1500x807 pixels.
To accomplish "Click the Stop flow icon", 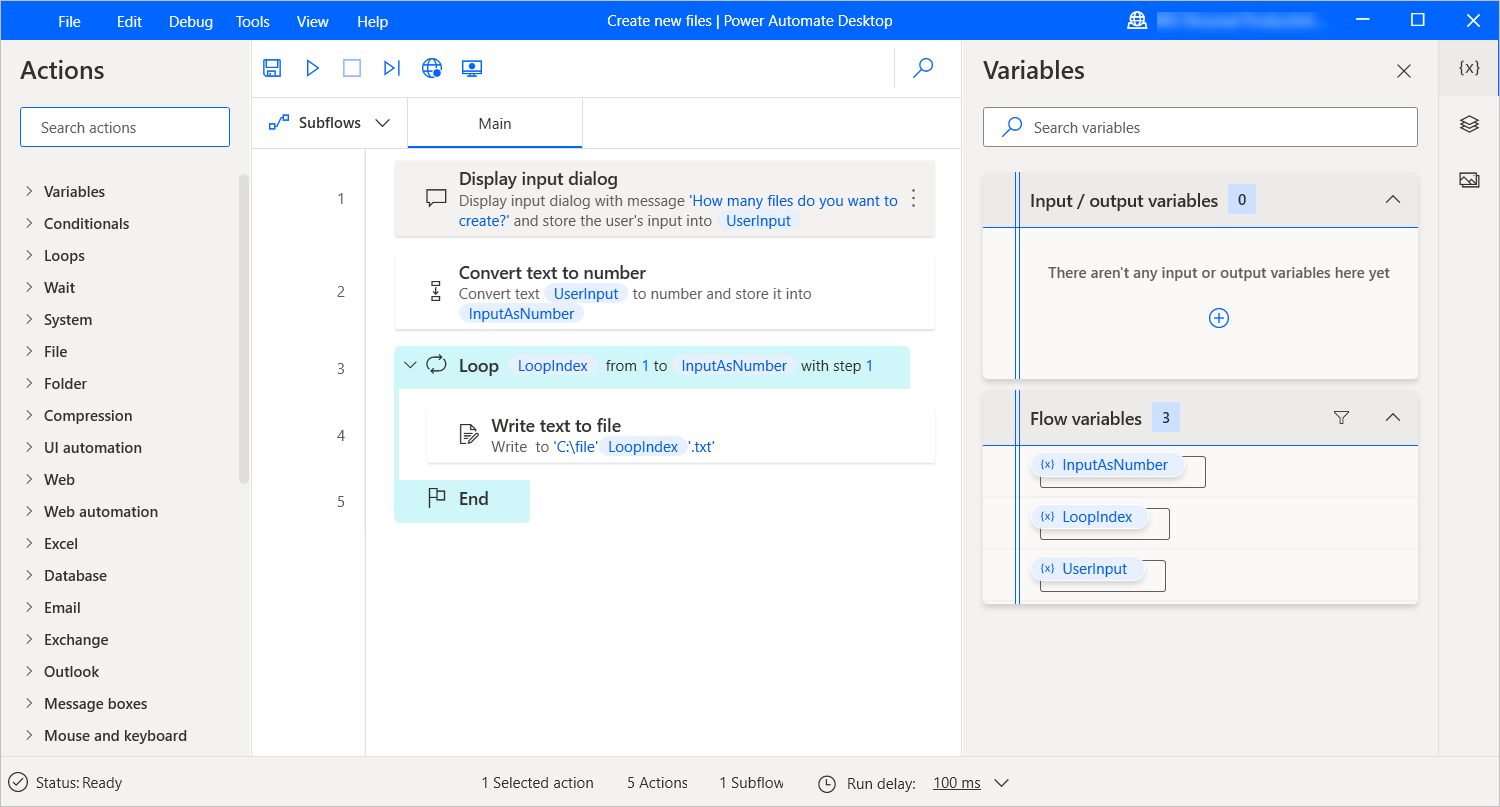I will pyautogui.click(x=352, y=68).
